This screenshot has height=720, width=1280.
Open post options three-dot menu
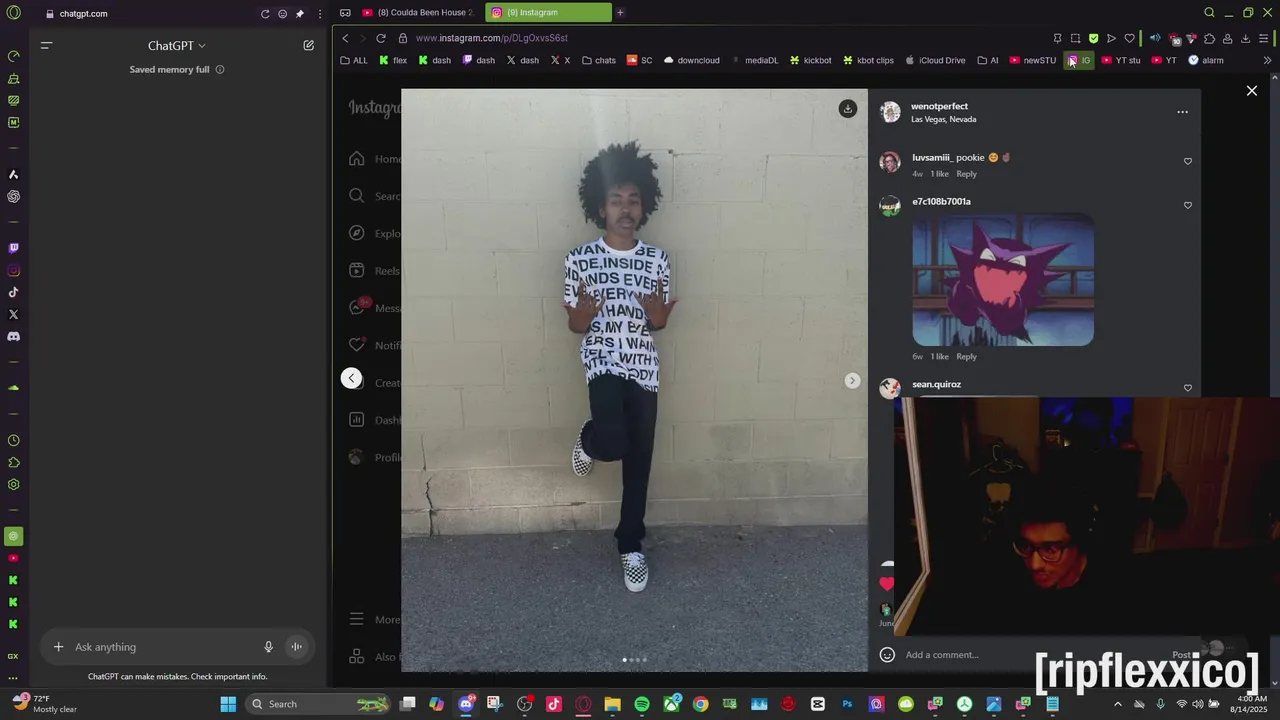1182,112
